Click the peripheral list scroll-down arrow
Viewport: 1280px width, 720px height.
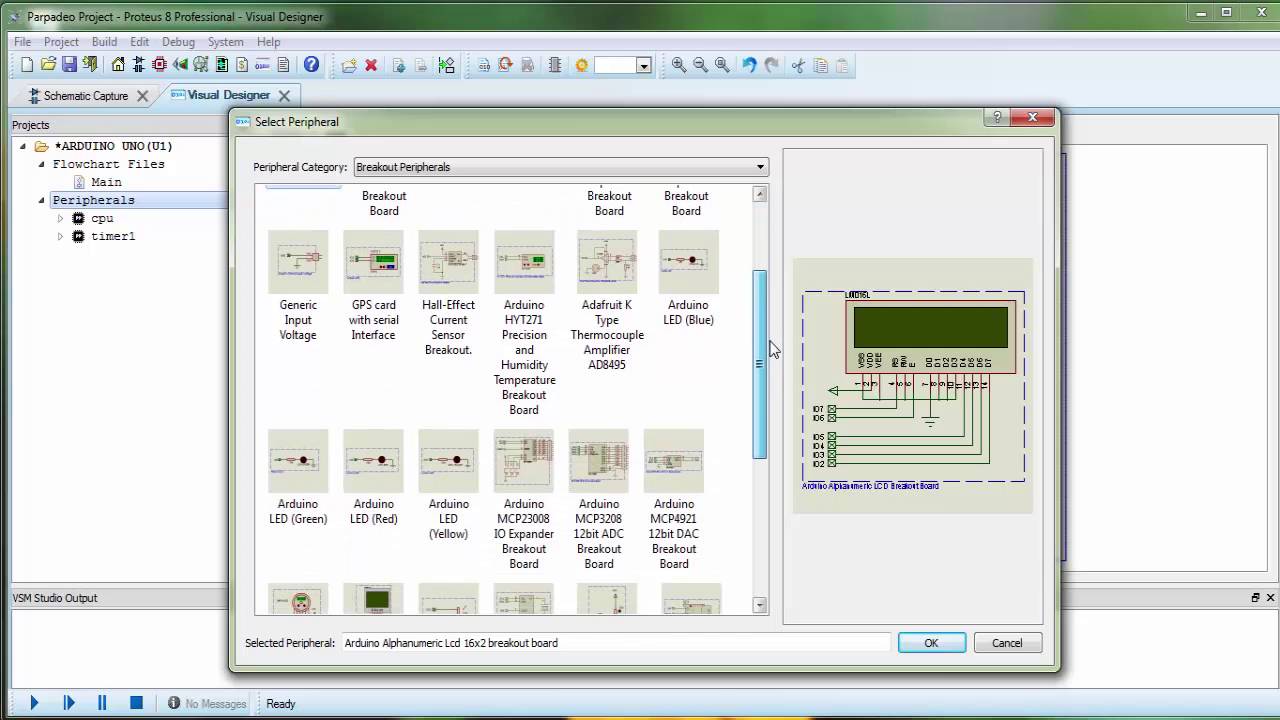[760, 605]
